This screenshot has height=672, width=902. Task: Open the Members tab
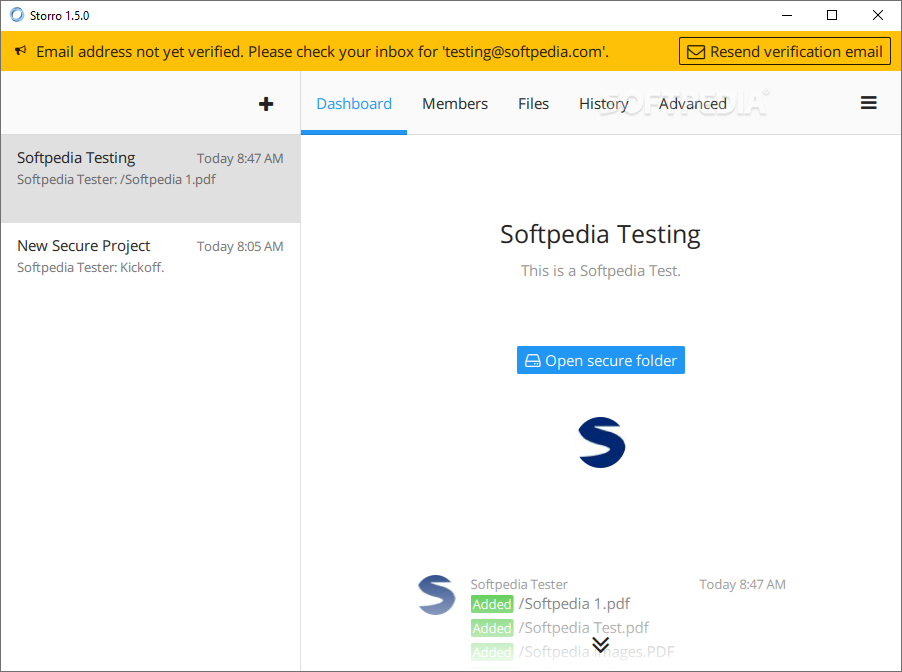click(x=455, y=104)
